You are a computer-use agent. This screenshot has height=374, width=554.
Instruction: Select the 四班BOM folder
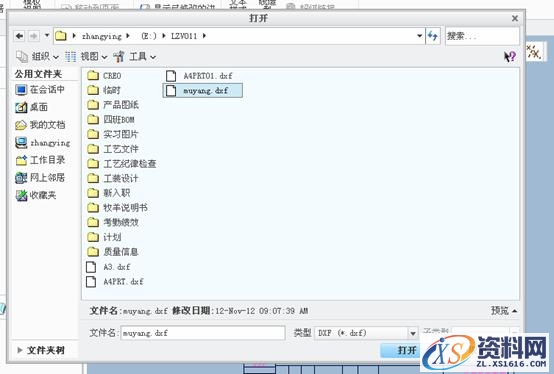[x=111, y=120]
